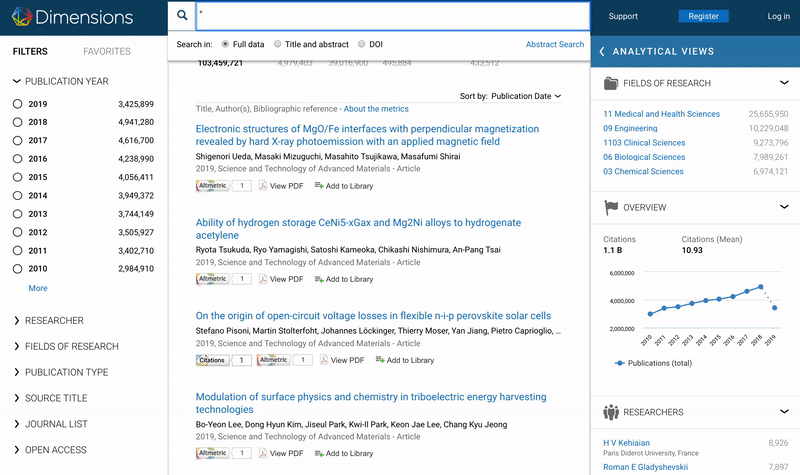This screenshot has width=800, height=475.
Task: Click View PDF icon for CeNi5-xGax article
Action: tap(264, 279)
